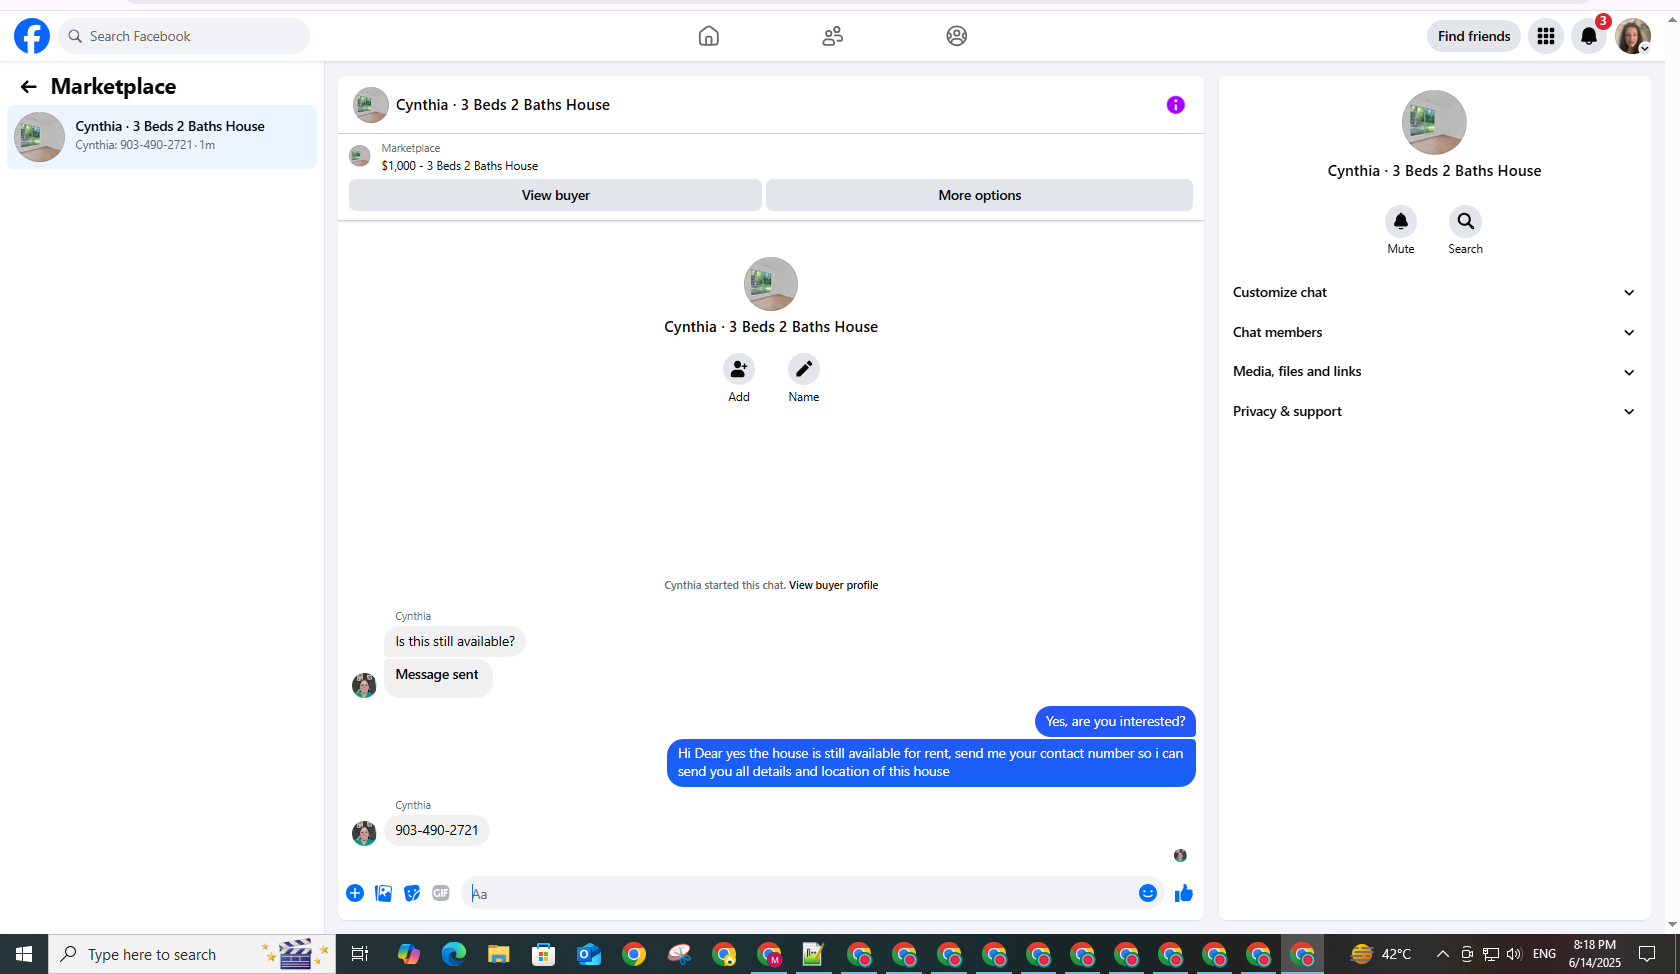The image size is (1680, 974).
Task: Click the View buyer button
Action: click(555, 195)
